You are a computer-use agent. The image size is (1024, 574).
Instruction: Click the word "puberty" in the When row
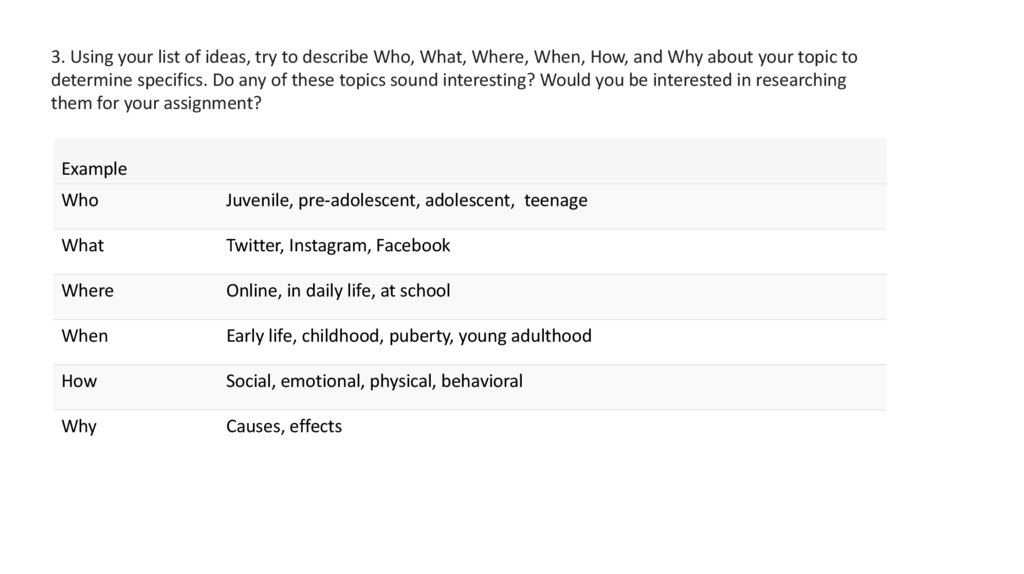(421, 336)
